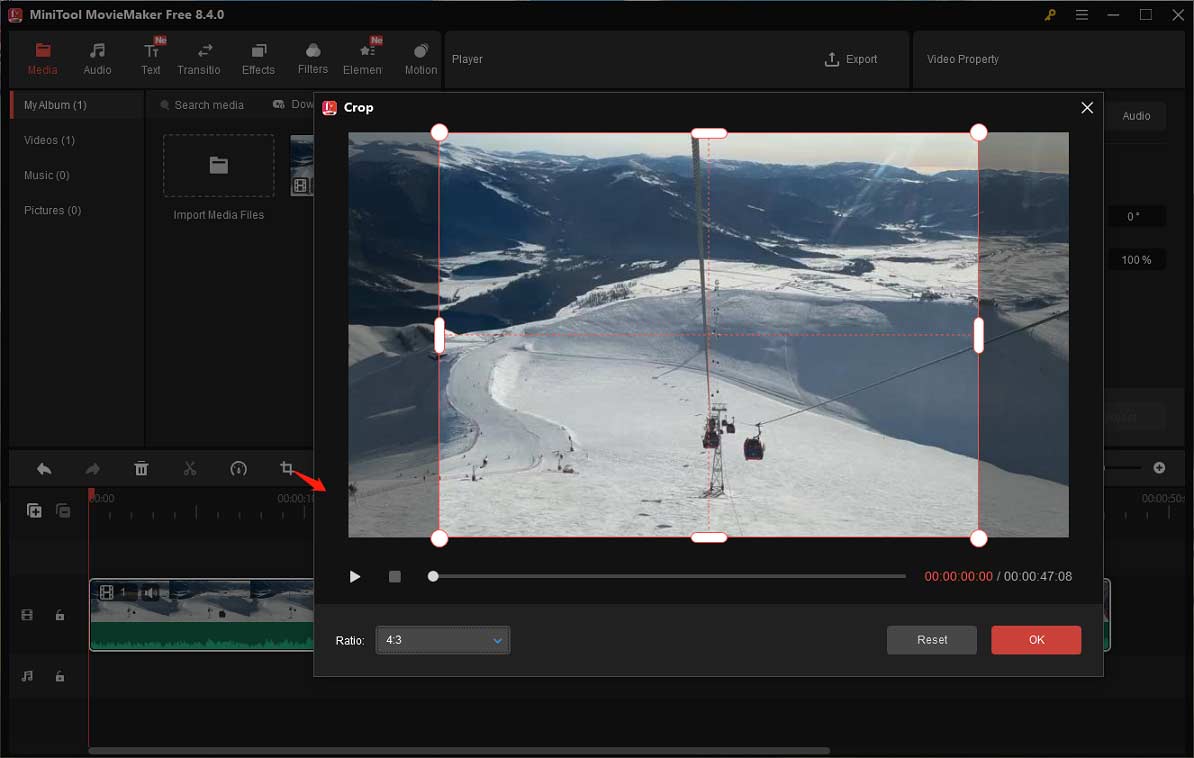Screen dimensions: 1194x758
Task: Open the Speed control icon
Action: pos(236,468)
